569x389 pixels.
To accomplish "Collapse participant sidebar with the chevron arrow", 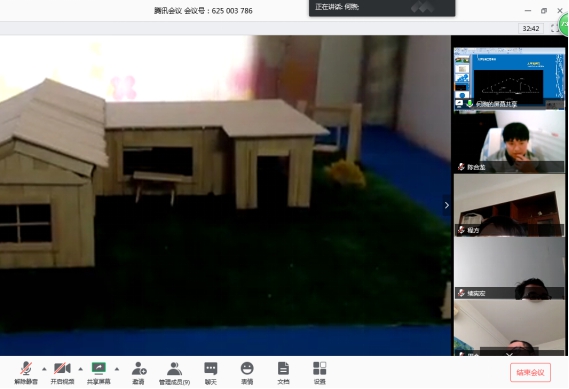I will 447,205.
